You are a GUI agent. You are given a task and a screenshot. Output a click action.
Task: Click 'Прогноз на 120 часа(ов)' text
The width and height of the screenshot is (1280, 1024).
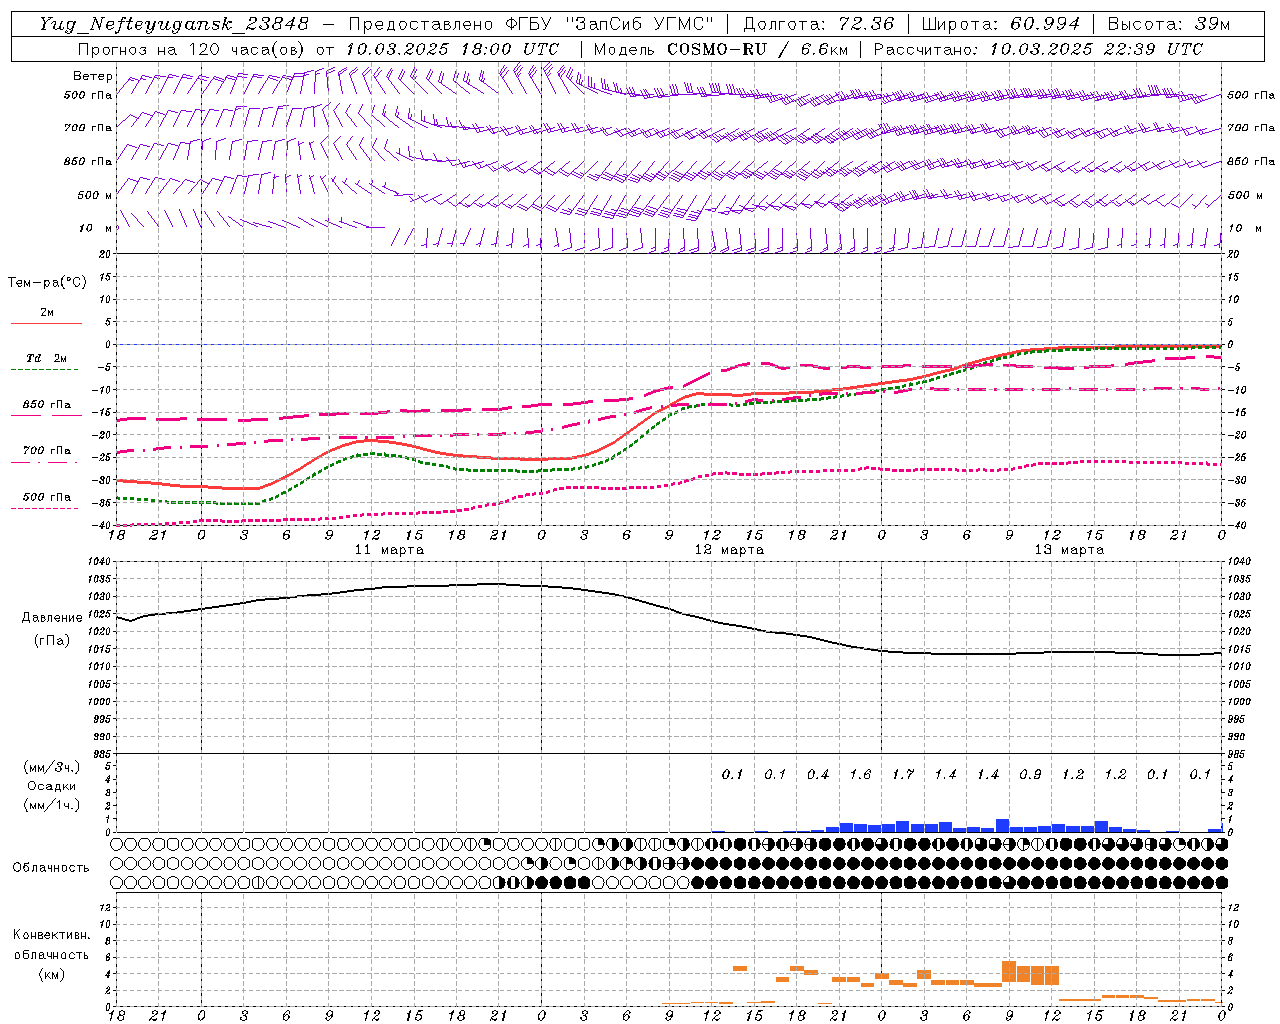point(194,49)
